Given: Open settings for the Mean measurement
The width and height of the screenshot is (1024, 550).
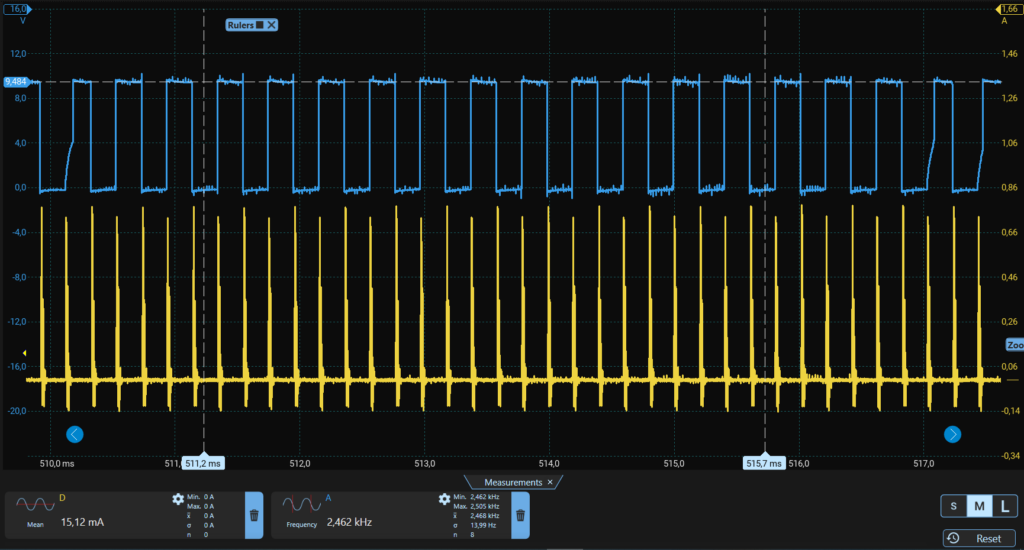Looking at the screenshot, I should pyautogui.click(x=178, y=499).
